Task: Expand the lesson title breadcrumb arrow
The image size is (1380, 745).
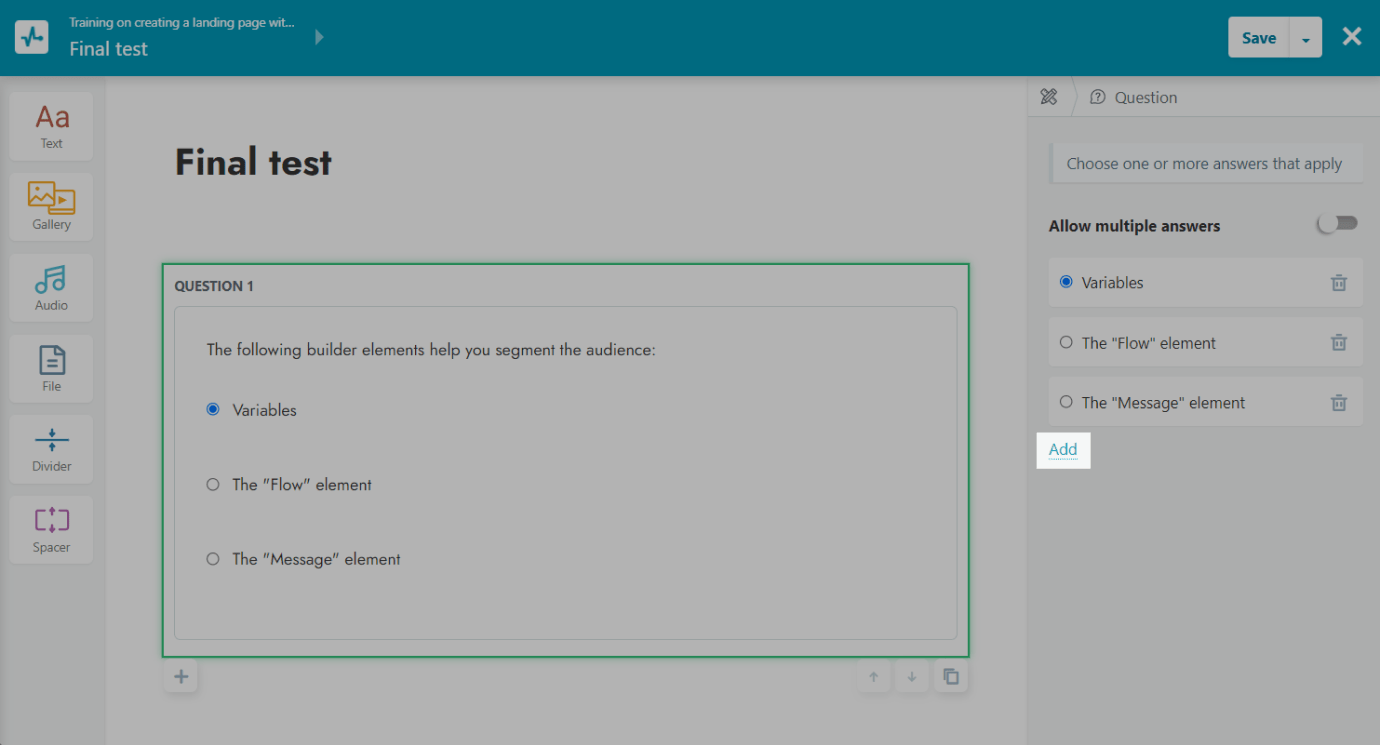Action: 319,37
